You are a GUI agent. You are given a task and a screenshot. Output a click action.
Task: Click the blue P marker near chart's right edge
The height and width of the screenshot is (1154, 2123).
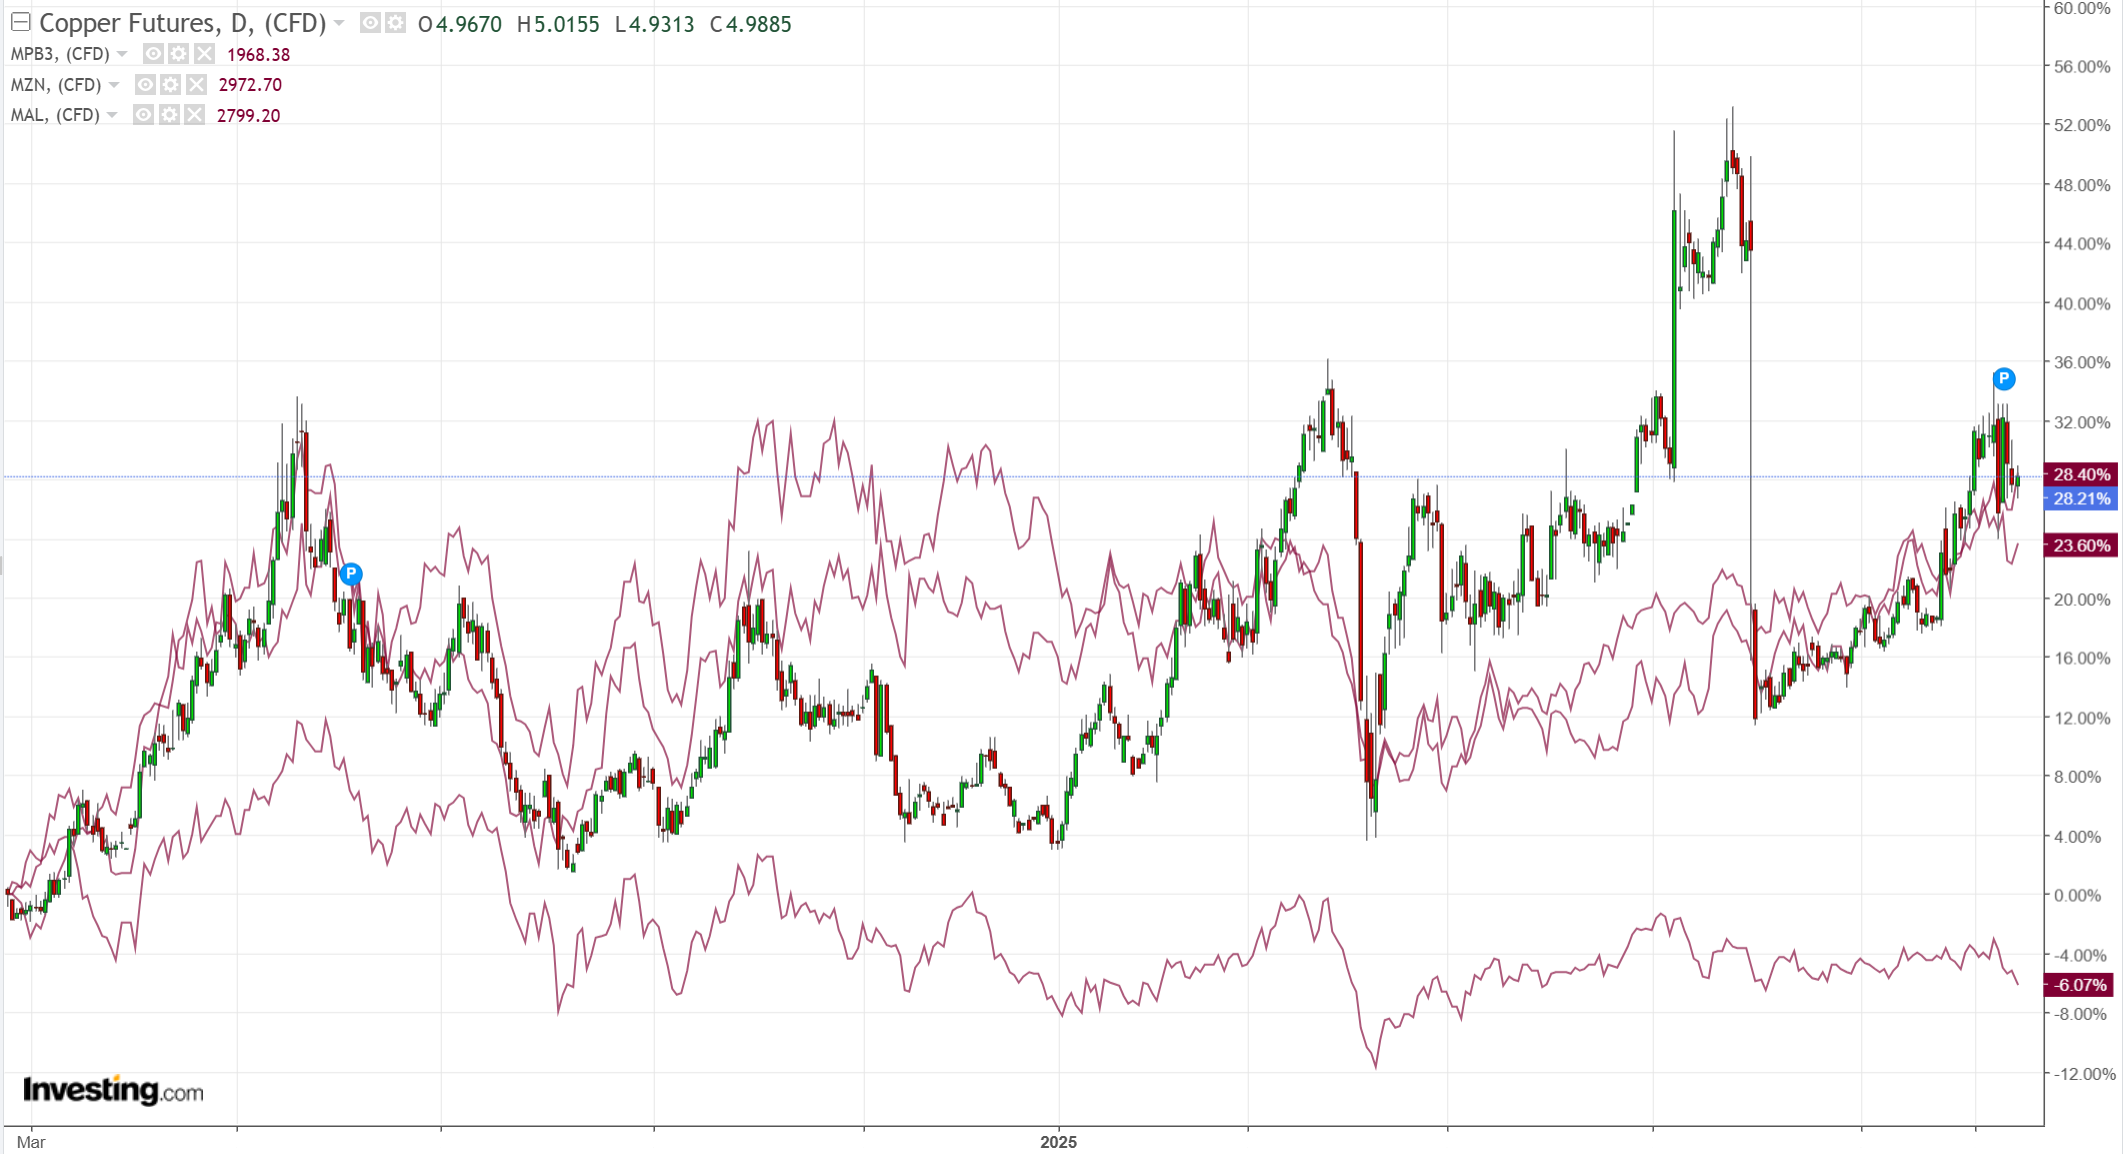click(2003, 379)
